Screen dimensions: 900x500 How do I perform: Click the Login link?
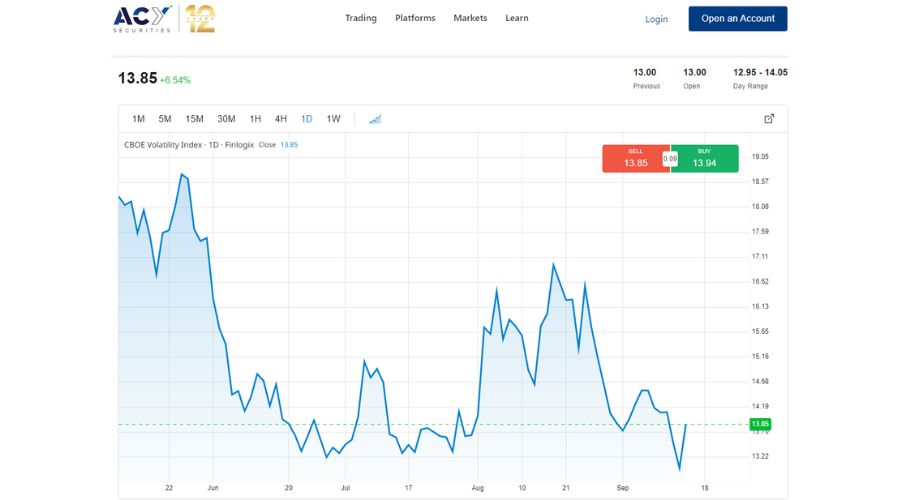[656, 19]
